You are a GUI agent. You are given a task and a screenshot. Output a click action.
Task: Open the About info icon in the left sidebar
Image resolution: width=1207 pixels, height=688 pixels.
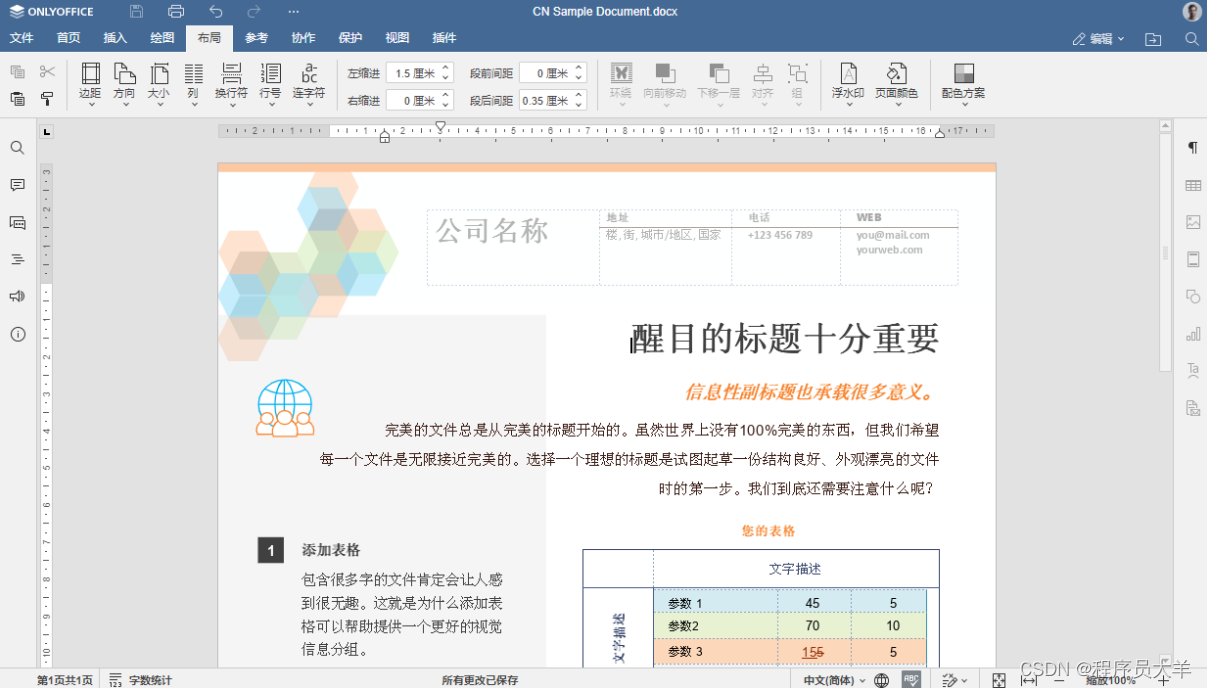(18, 334)
